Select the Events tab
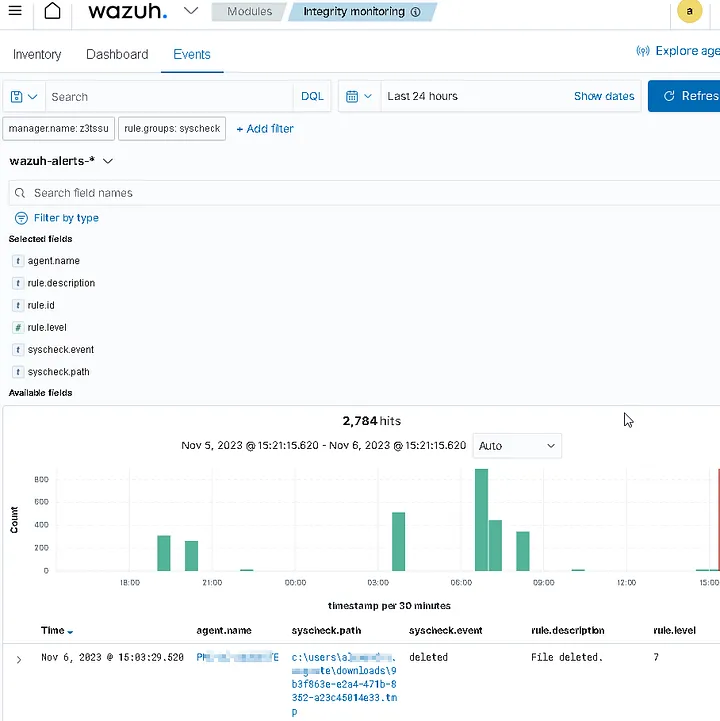This screenshot has width=720, height=721. pyautogui.click(x=192, y=54)
